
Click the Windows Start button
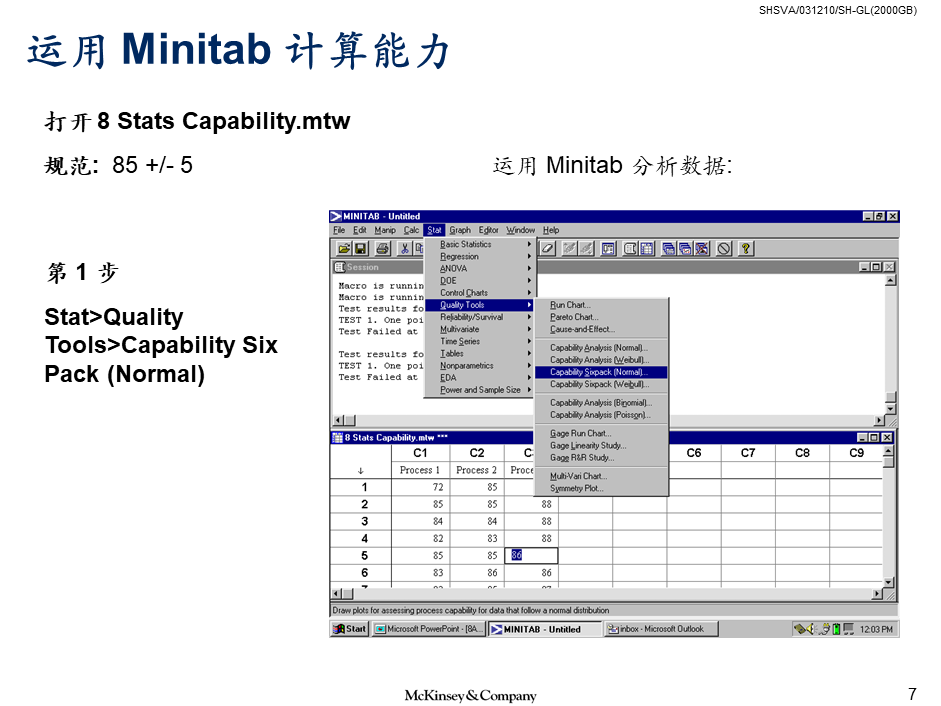coord(350,629)
